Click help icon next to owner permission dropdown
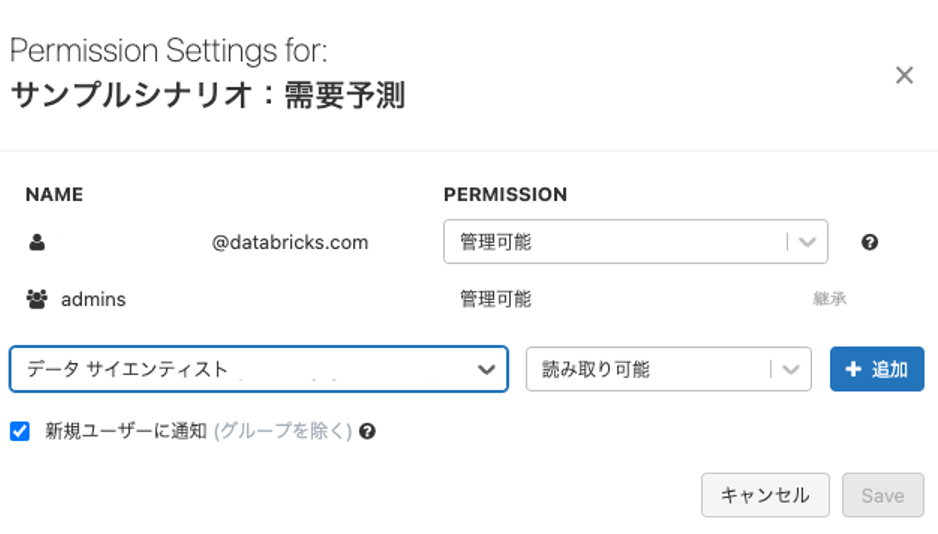The image size is (938, 534). click(869, 242)
